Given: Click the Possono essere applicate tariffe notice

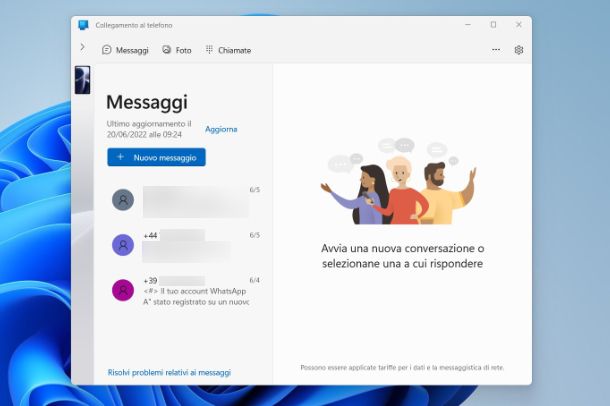Looking at the screenshot, I should coord(402,368).
